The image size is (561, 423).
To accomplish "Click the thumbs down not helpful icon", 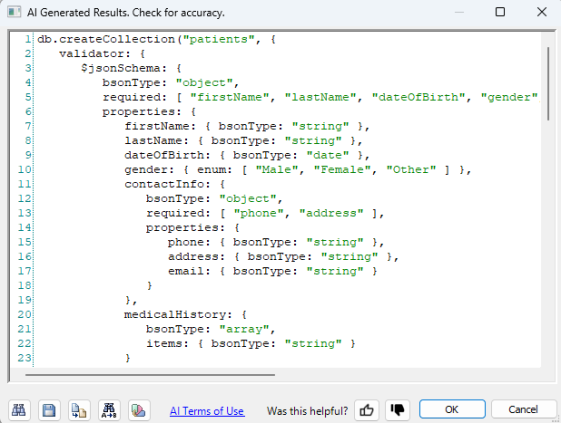I will [397, 410].
